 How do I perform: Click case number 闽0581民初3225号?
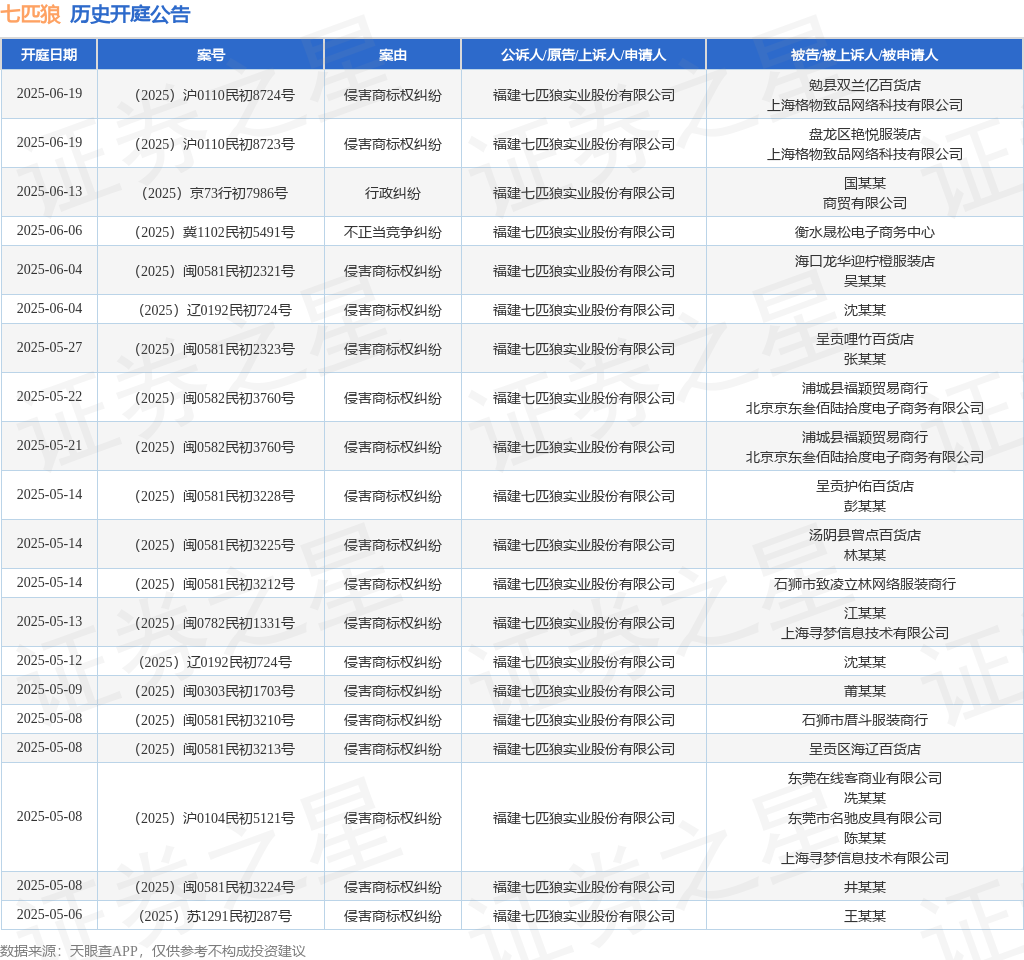pyautogui.click(x=215, y=545)
